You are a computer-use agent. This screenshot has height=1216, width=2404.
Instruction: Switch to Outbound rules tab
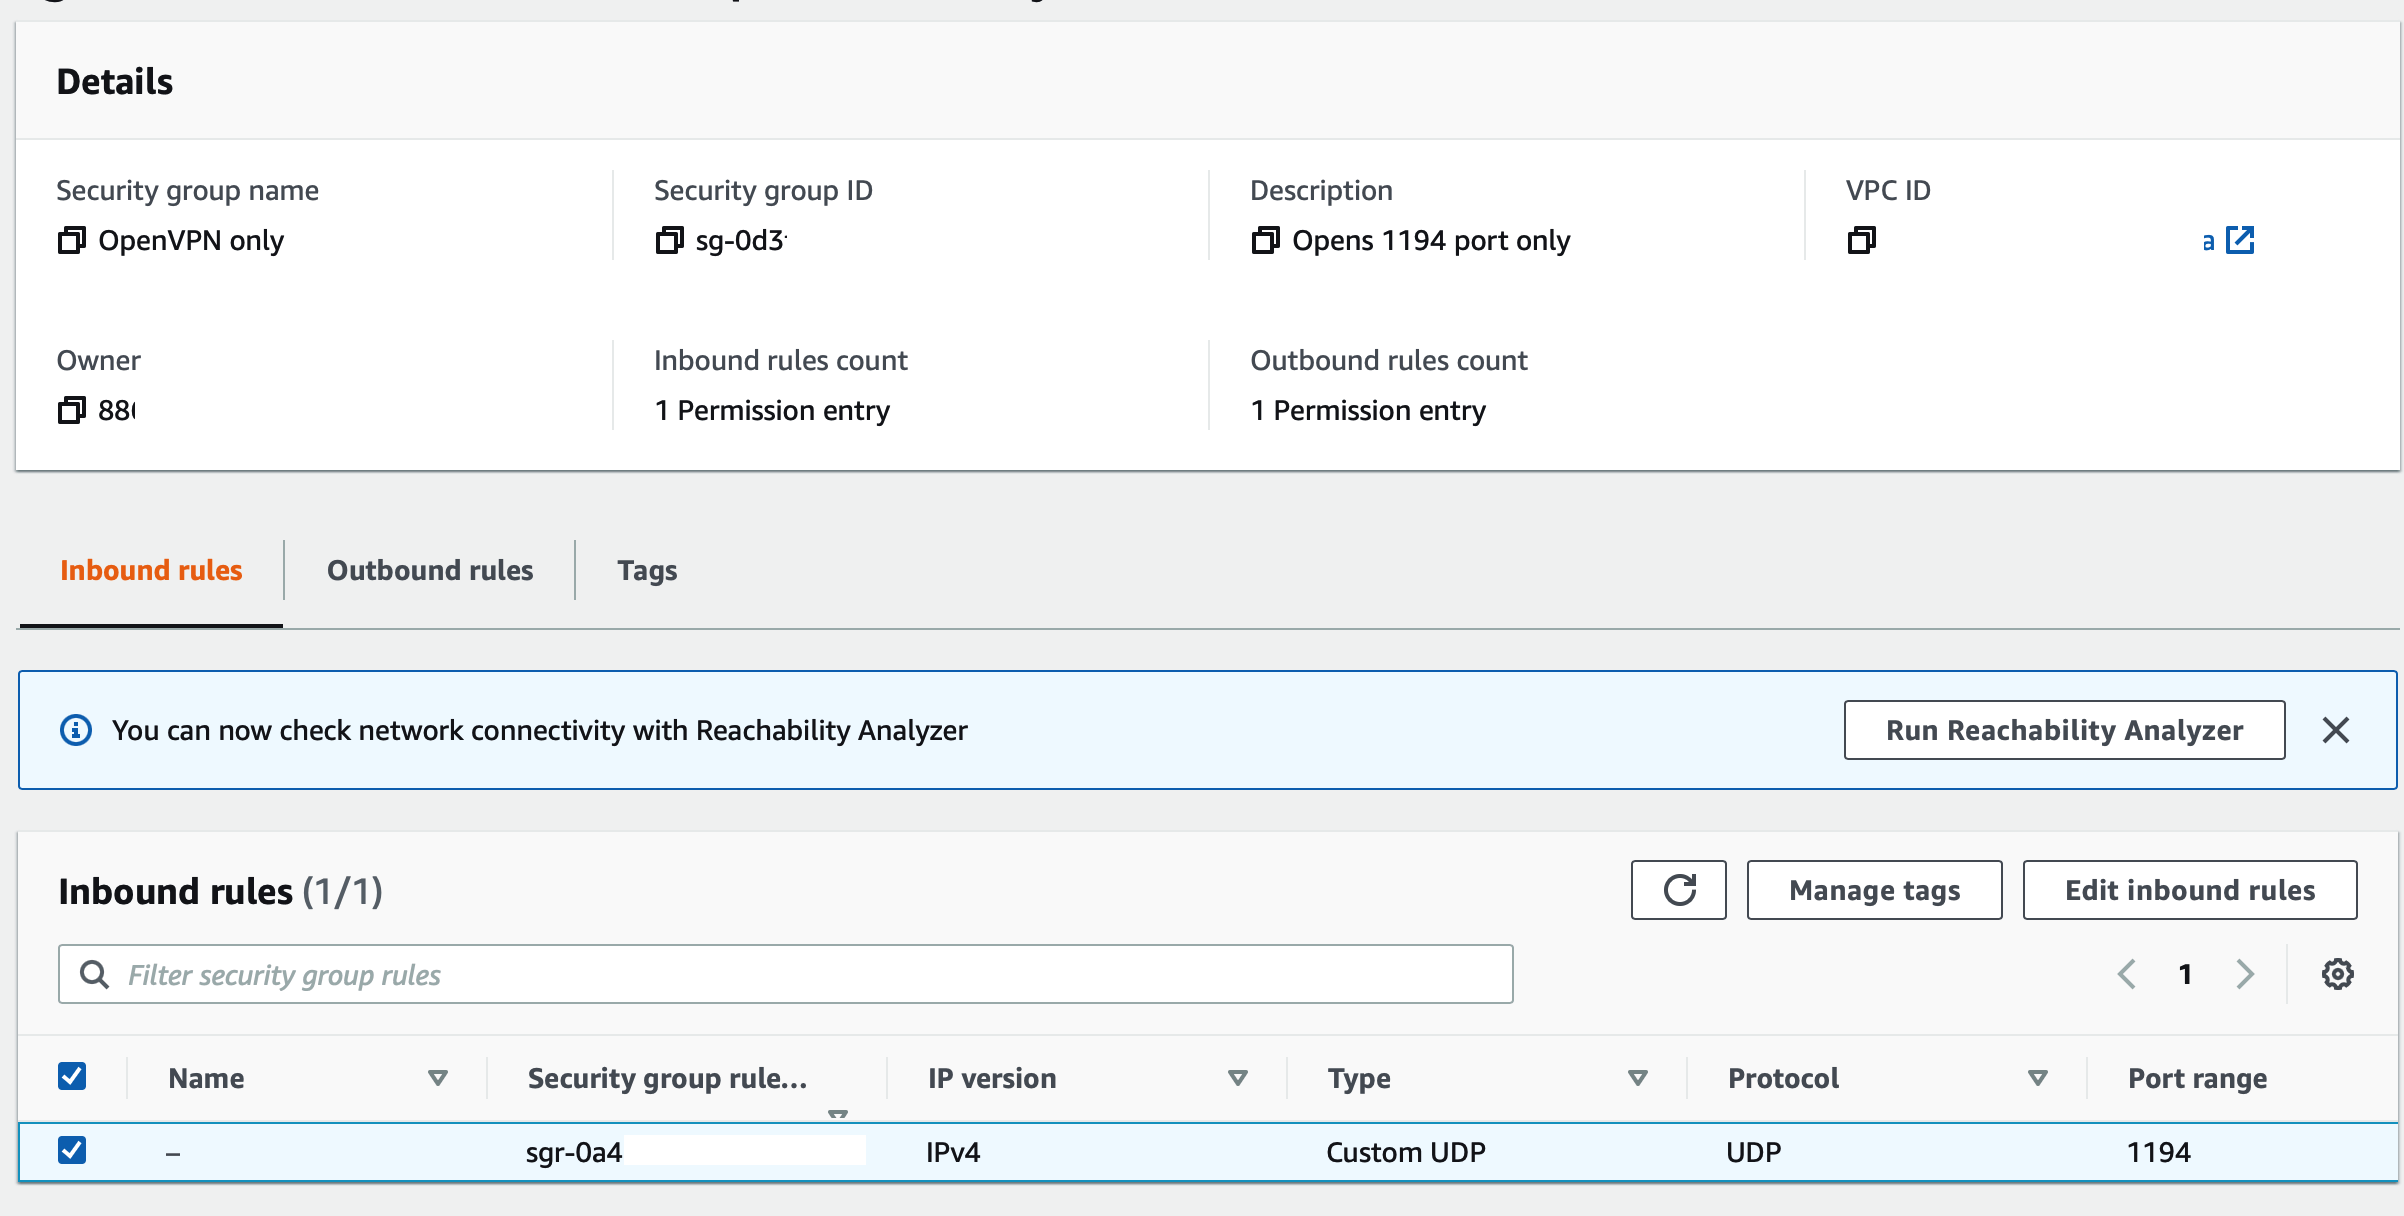point(430,570)
